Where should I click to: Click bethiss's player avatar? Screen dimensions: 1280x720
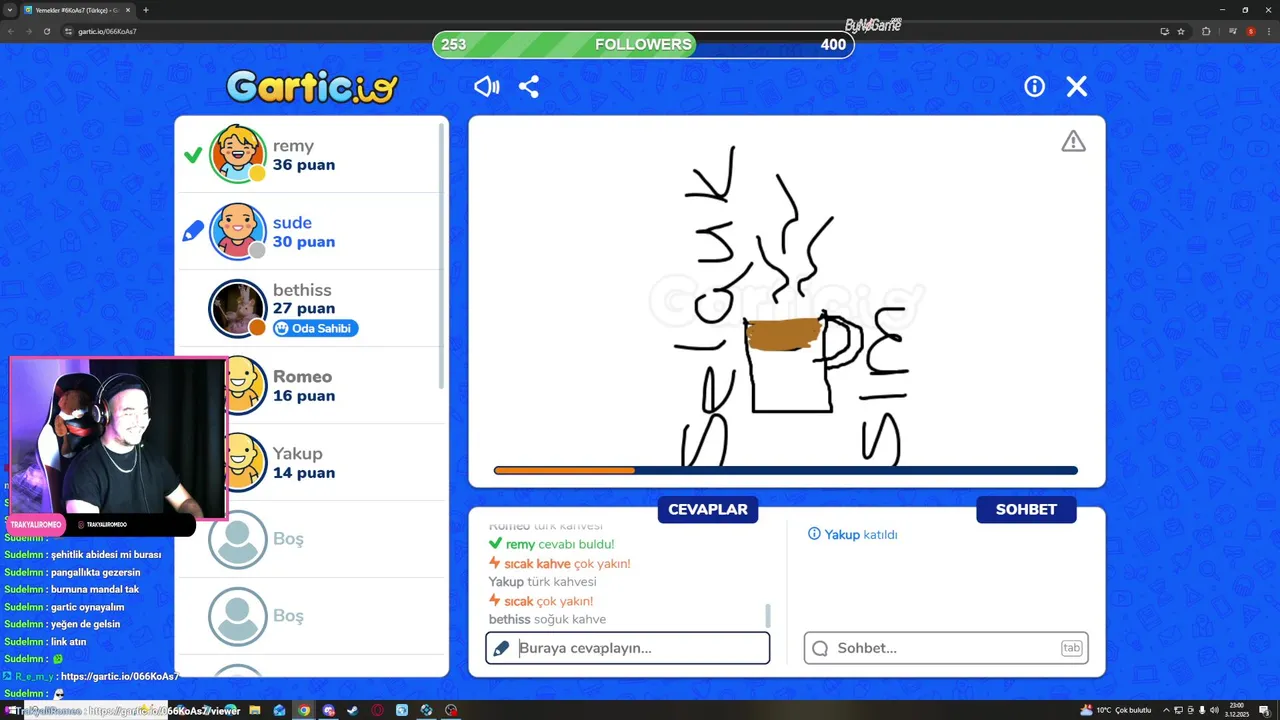(x=238, y=308)
